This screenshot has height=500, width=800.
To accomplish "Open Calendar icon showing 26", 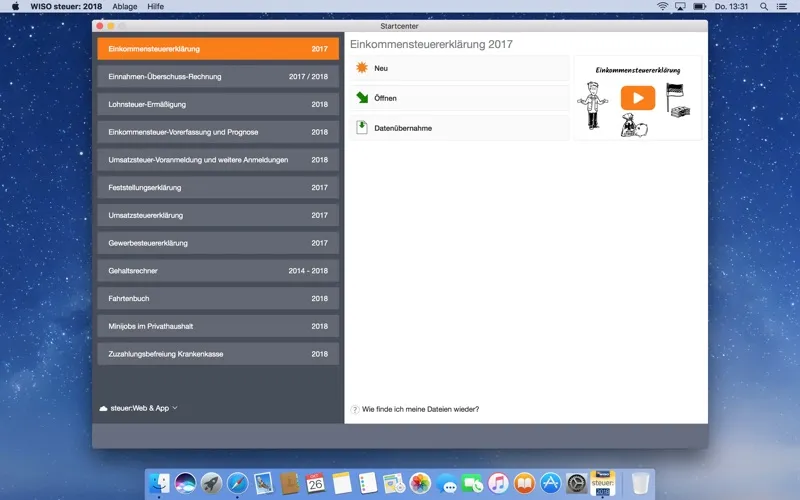I will tap(315, 483).
